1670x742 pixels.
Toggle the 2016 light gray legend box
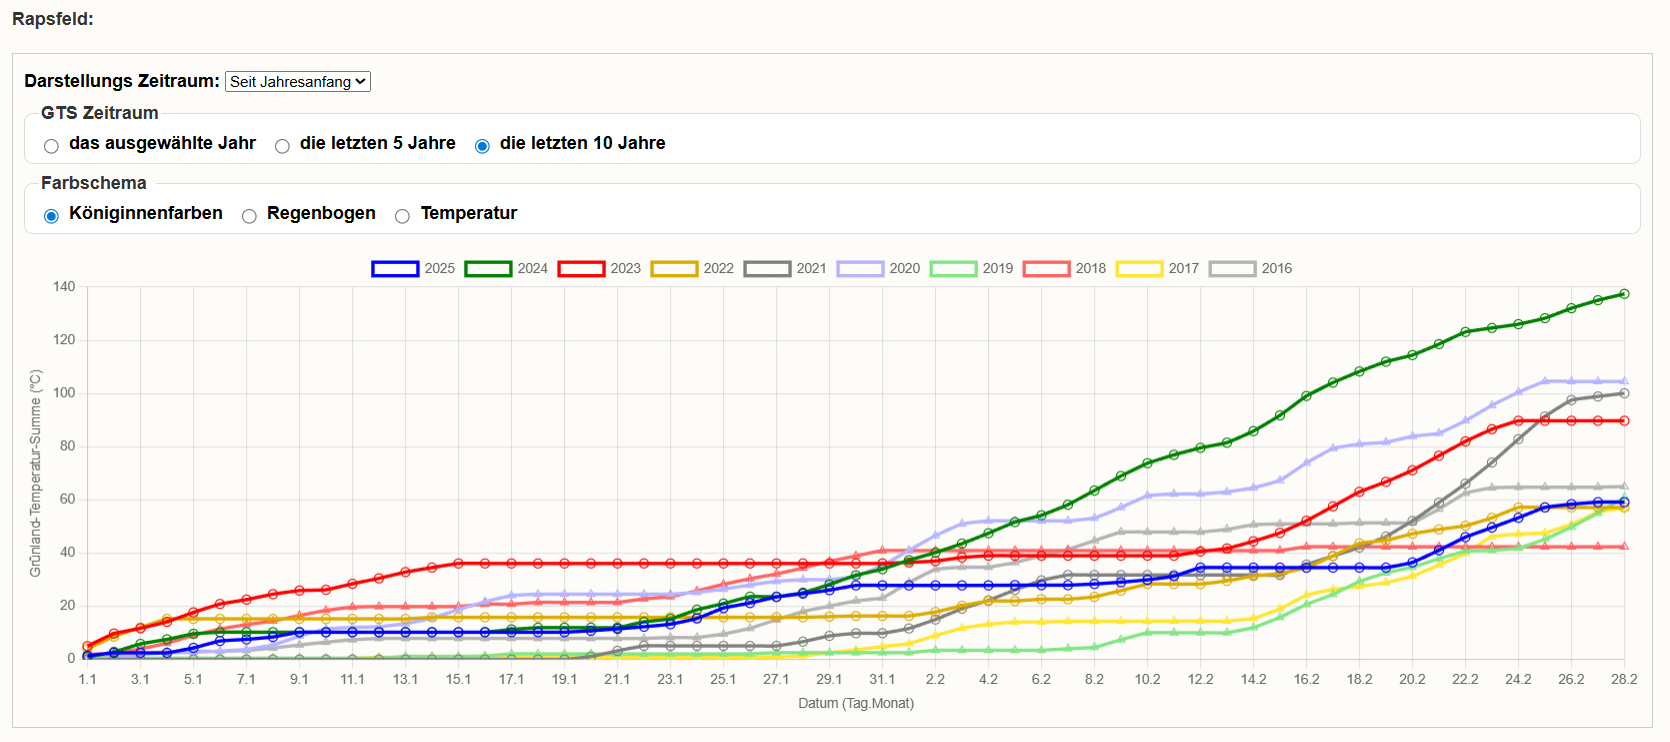1232,269
